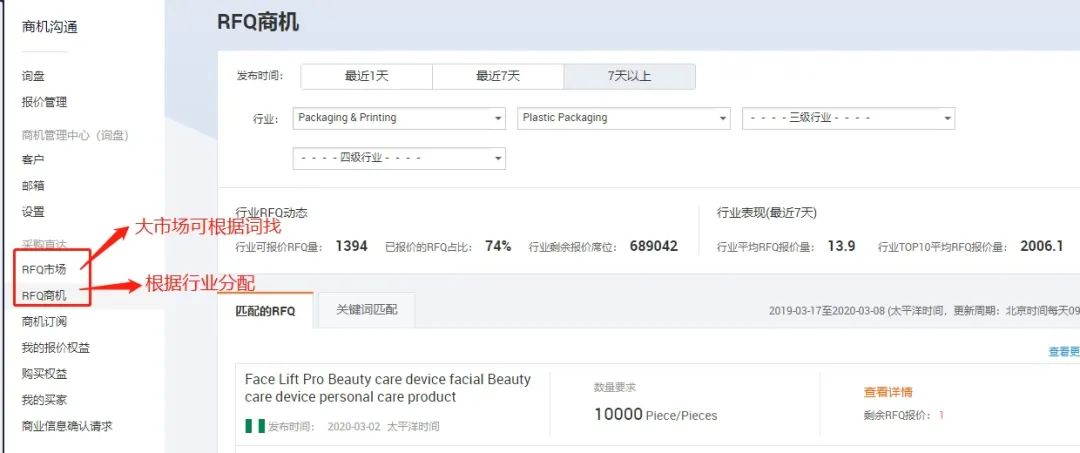Viewport: 1080px width, 453px height.
Task: Open 商业信息确认请求 in the sidebar
Action: pos(67,426)
